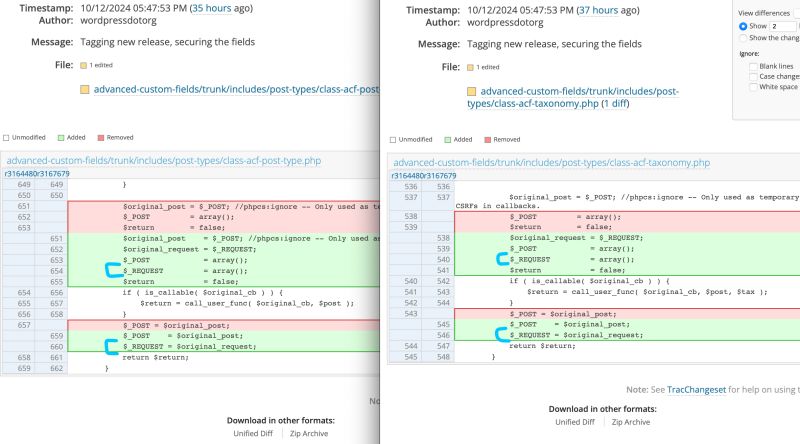Open '35 hours' timeline link, left changeset
The height and width of the screenshot is (444, 800).
point(211,8)
